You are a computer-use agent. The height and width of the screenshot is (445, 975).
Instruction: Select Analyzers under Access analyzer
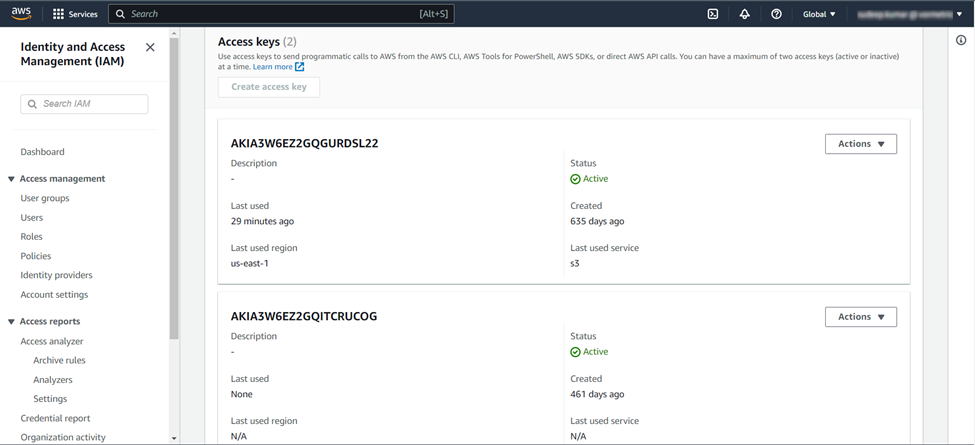pos(53,380)
